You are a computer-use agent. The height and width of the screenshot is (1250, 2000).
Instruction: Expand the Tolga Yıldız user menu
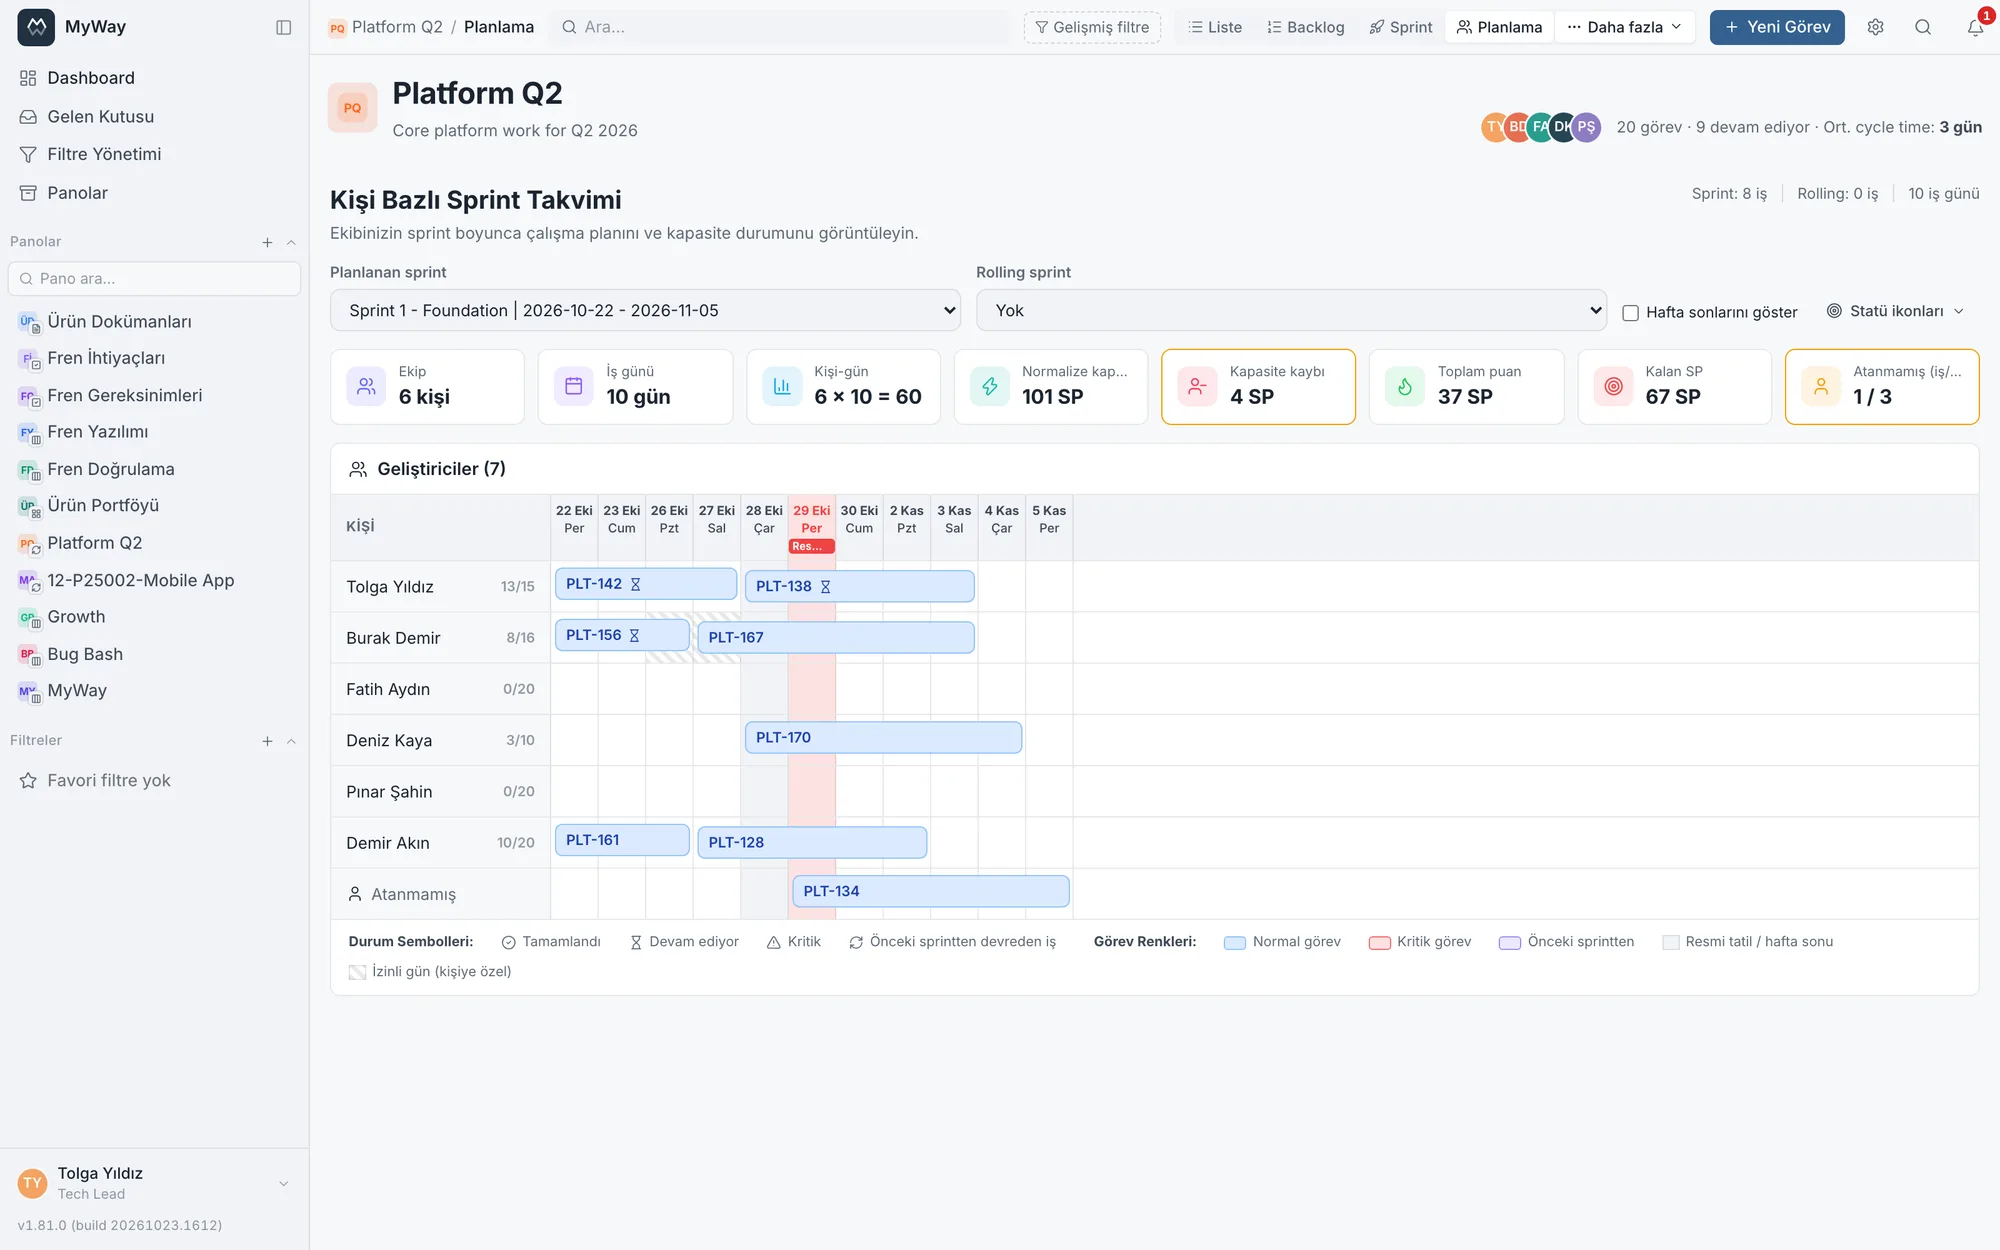click(x=283, y=1183)
